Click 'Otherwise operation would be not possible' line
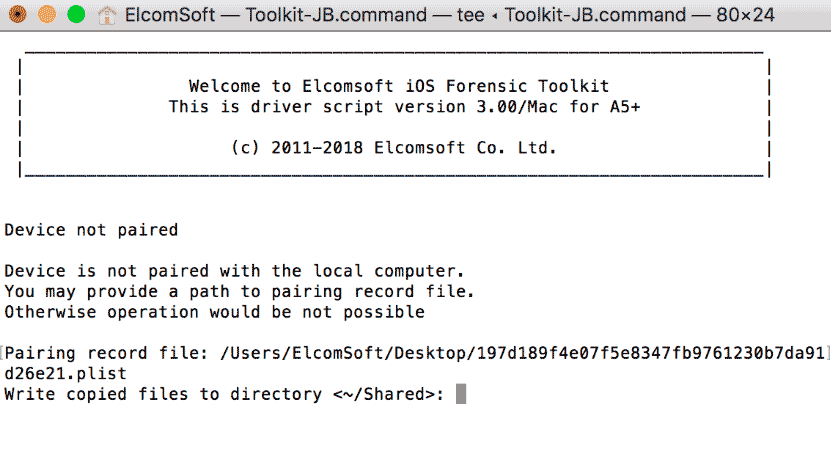Screen dimensions: 831x459 click(215, 312)
